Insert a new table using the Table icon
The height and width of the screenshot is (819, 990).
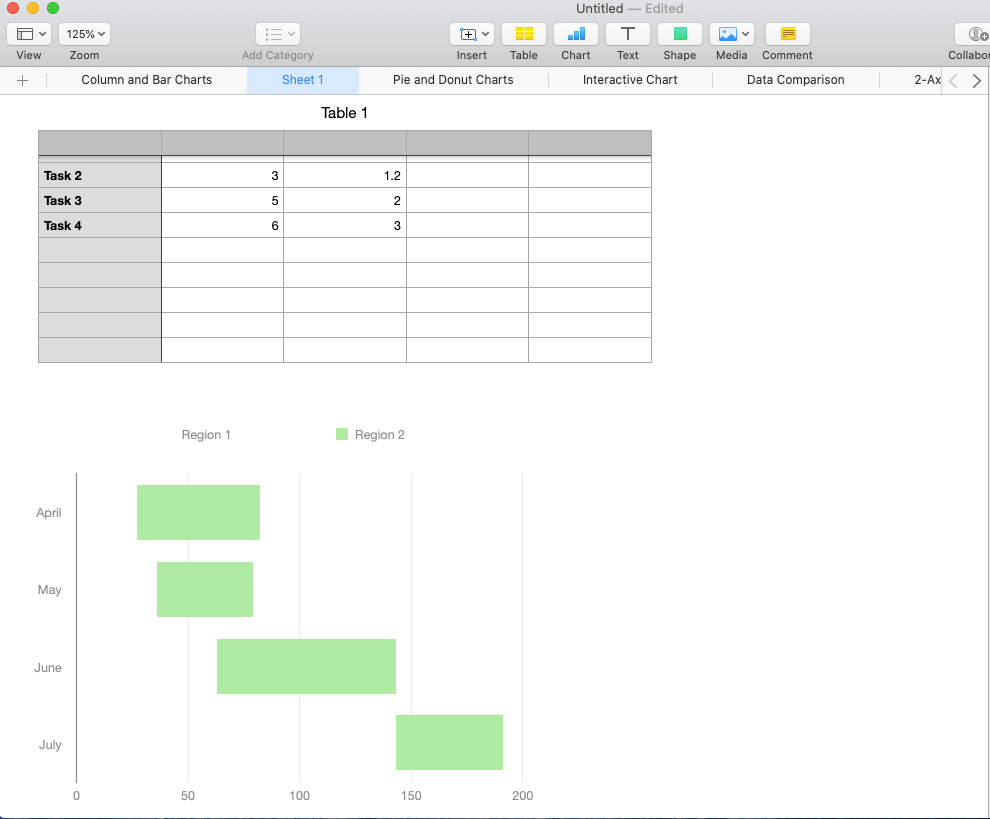pos(523,34)
